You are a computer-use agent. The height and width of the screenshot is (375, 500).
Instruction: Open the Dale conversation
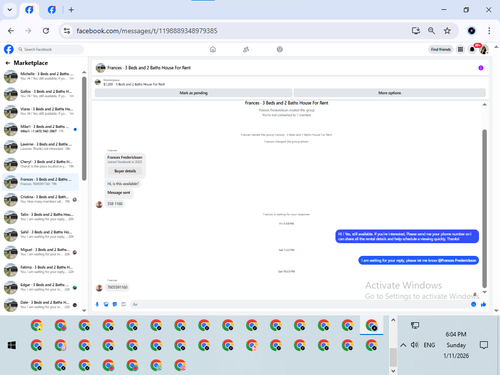40,305
